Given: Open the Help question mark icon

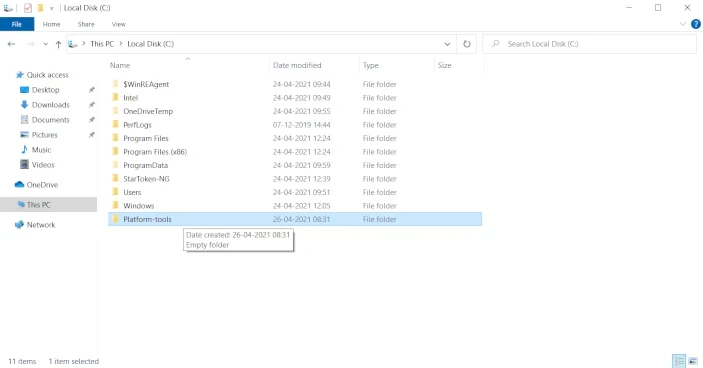Looking at the screenshot, I should tap(696, 24).
